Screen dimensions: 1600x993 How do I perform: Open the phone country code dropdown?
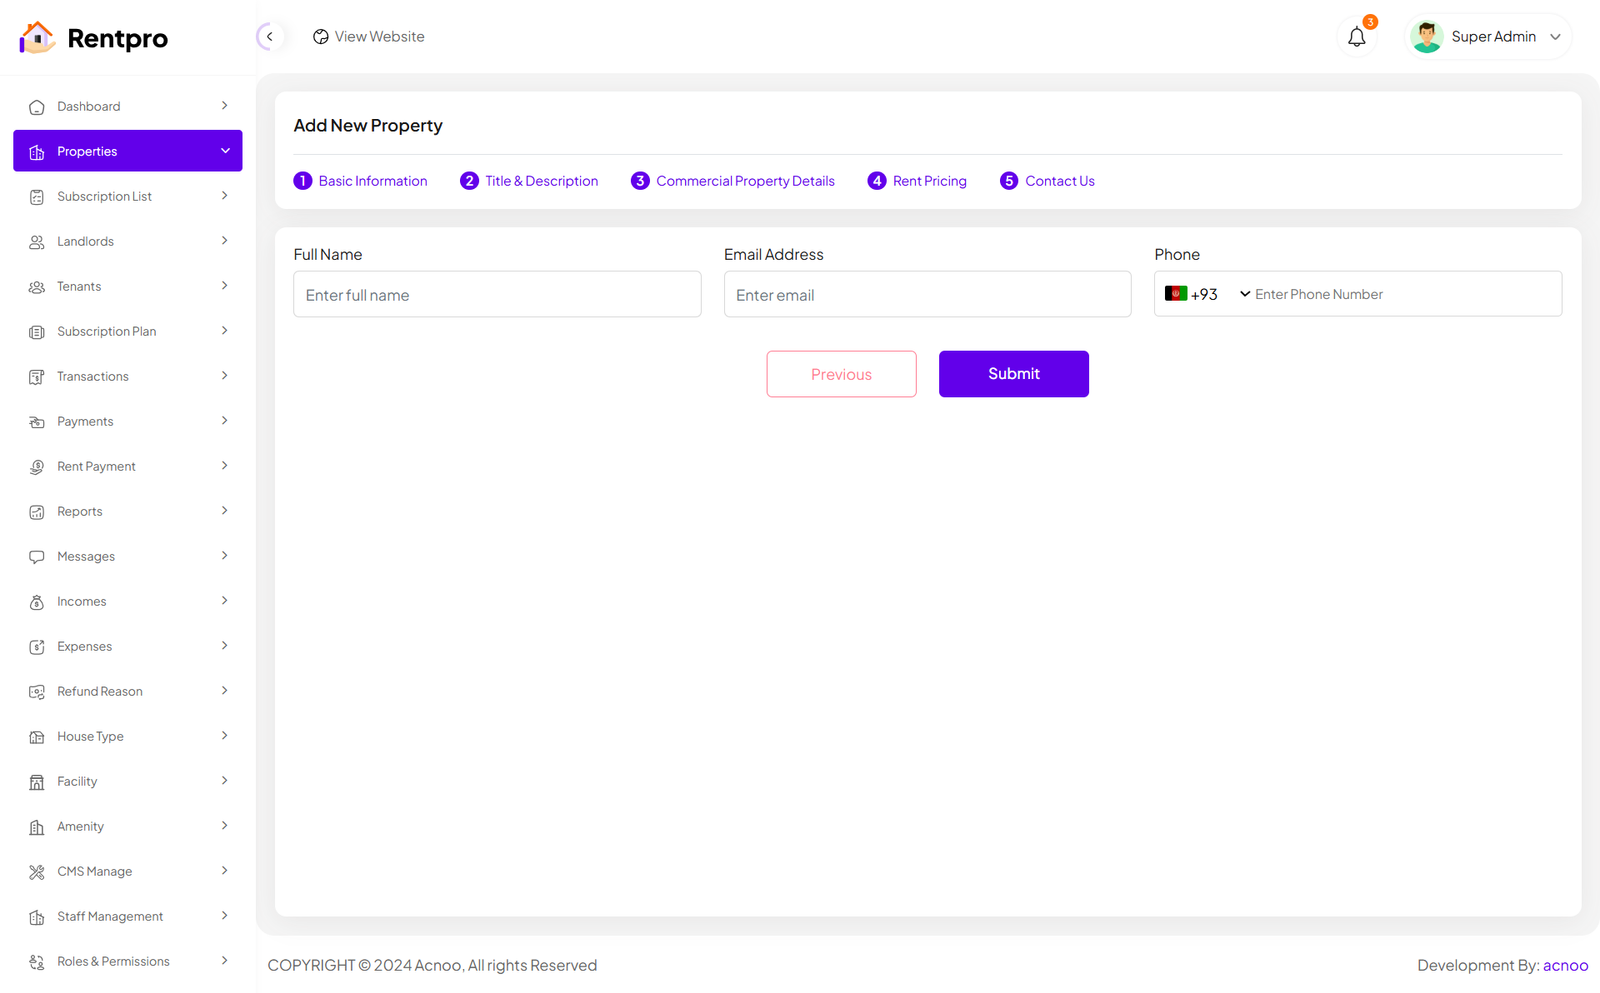pyautogui.click(x=1207, y=294)
